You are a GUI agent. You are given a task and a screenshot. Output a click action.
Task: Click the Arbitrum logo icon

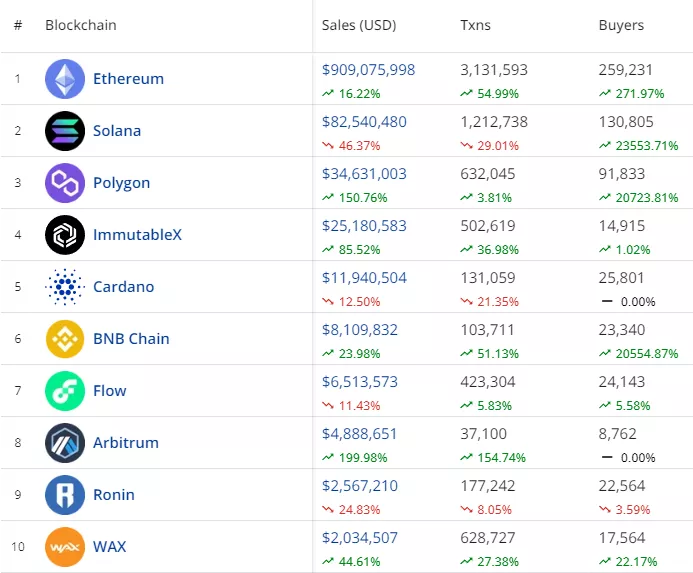tap(65, 443)
